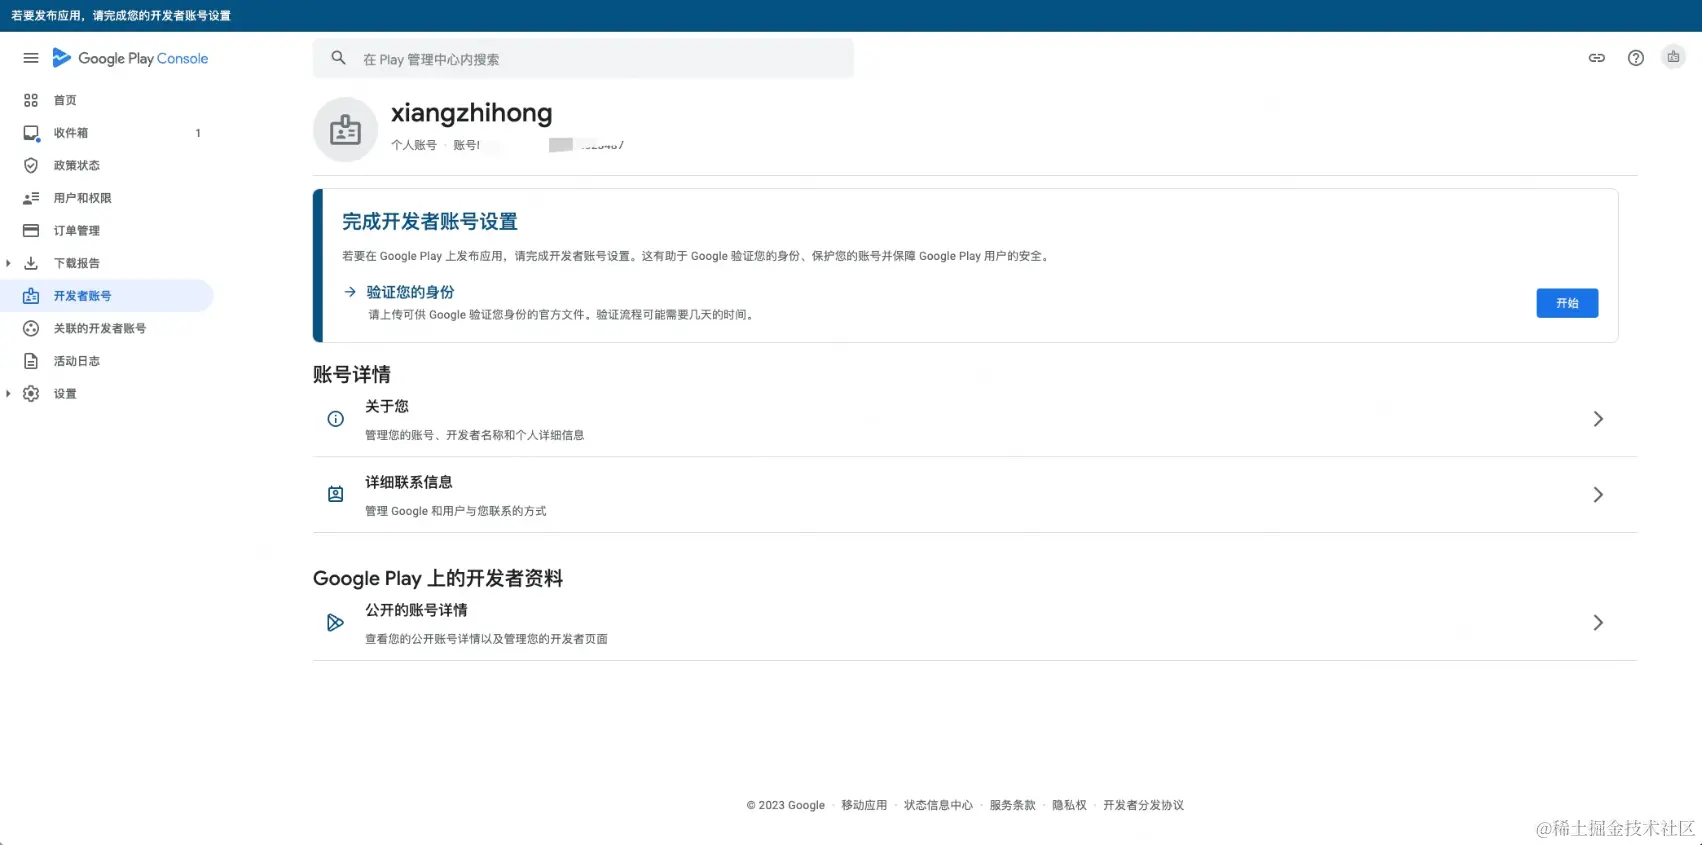Open the 移动应用 footer link
This screenshot has width=1702, height=845.
[x=864, y=805]
